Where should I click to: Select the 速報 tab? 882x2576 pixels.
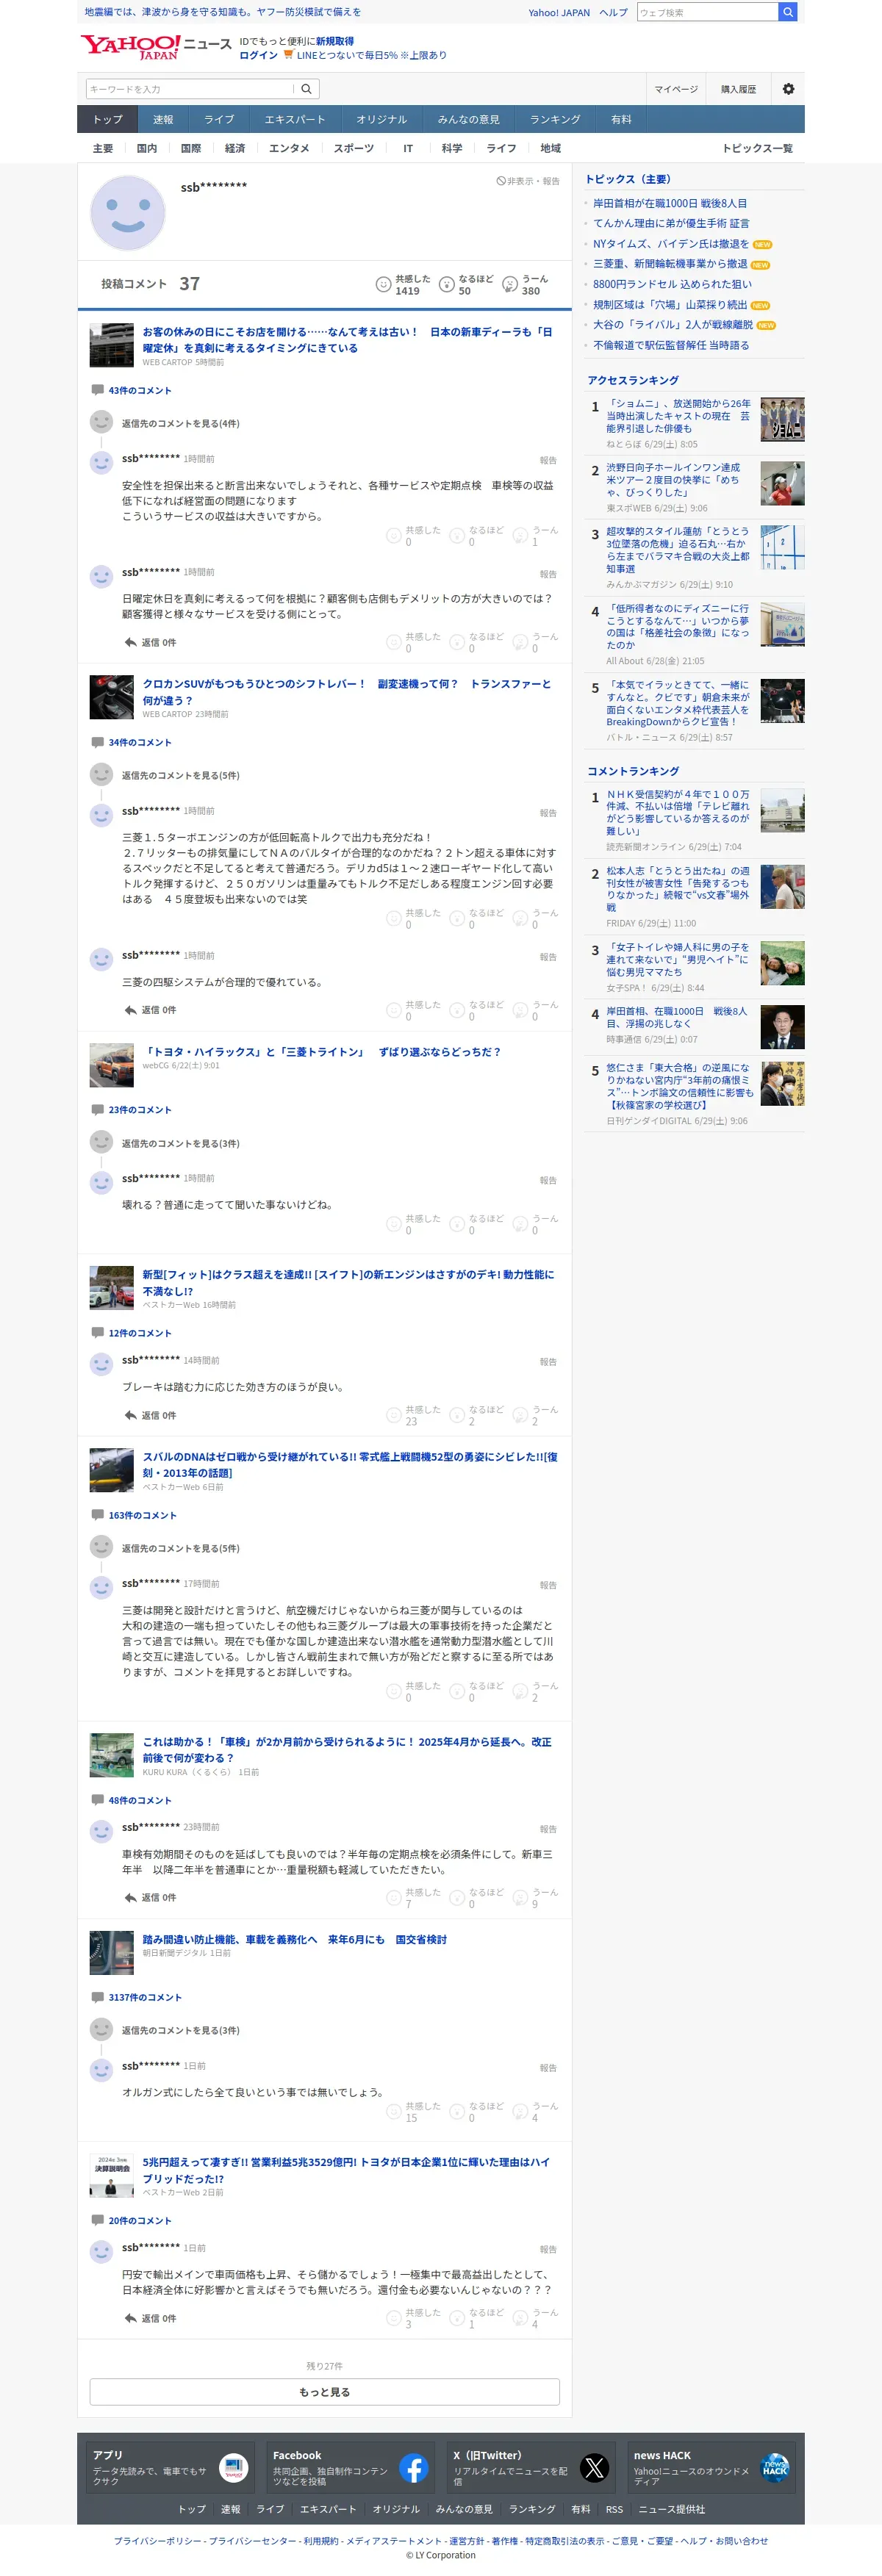click(x=163, y=119)
